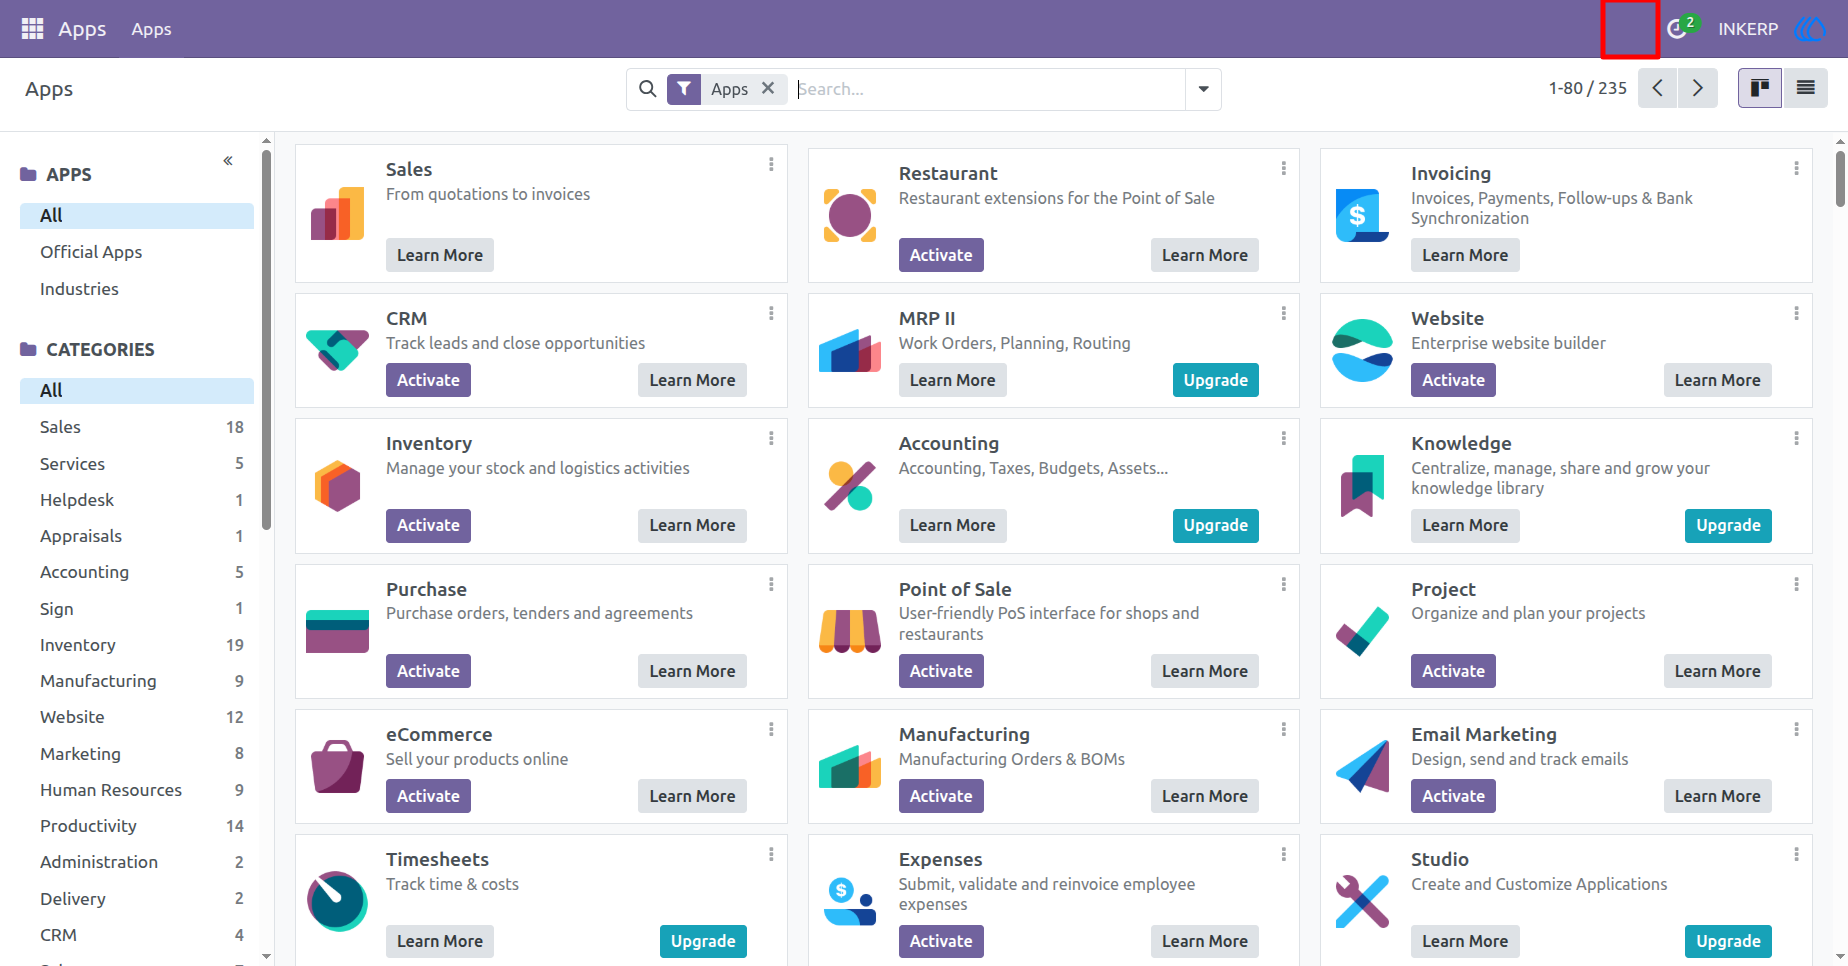
Task: Click the Timesheets app icon
Action: 338,901
